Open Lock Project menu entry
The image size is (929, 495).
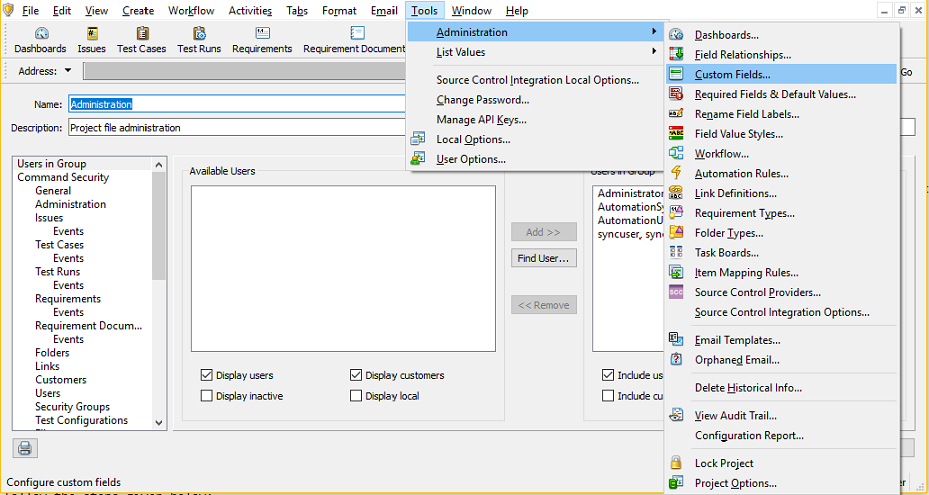coord(724,464)
